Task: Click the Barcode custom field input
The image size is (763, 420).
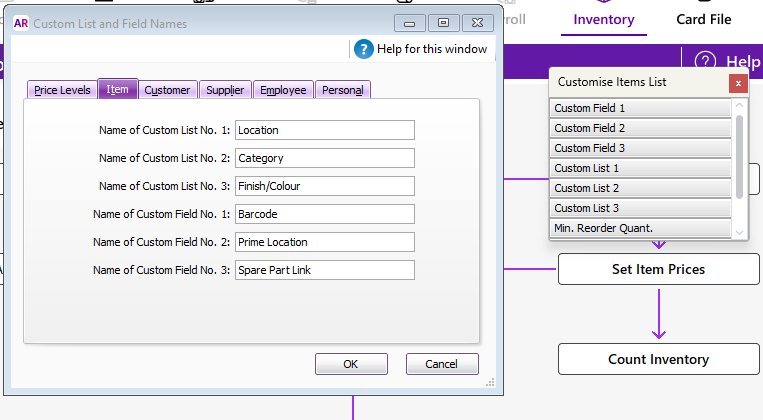Action: point(324,214)
